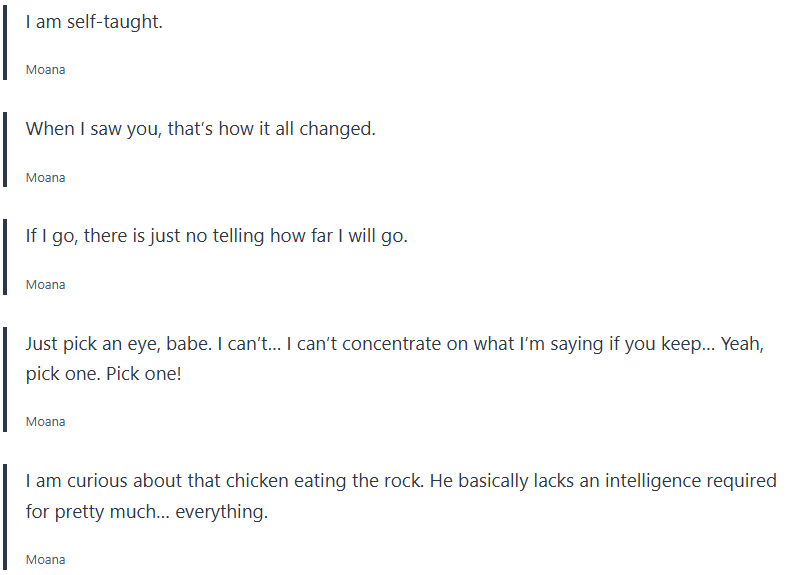Click Moana under the "Pick one!" quote

(45, 422)
